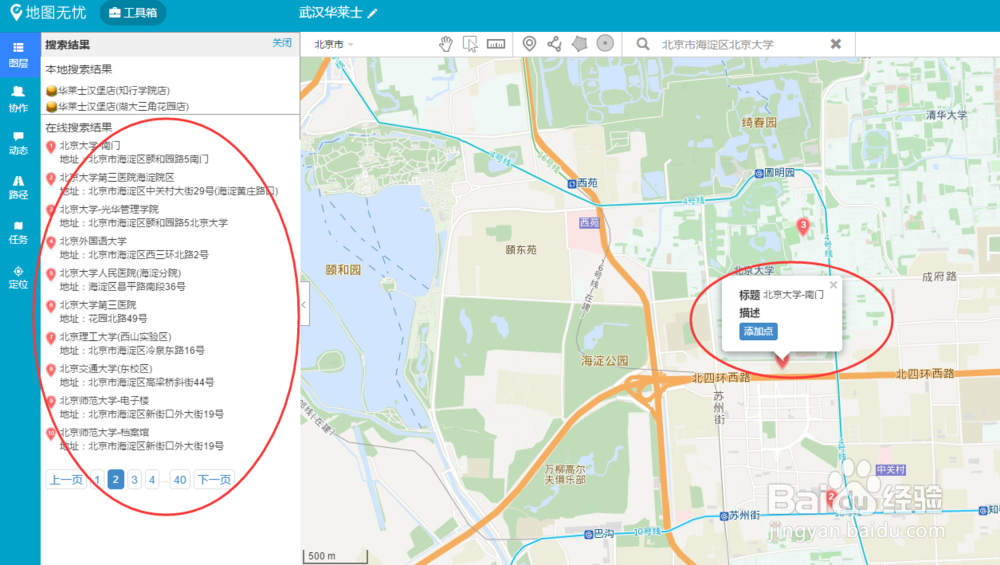Click the 海淀公园 map label
Image resolution: width=1000 pixels, height=565 pixels.
coord(605,361)
